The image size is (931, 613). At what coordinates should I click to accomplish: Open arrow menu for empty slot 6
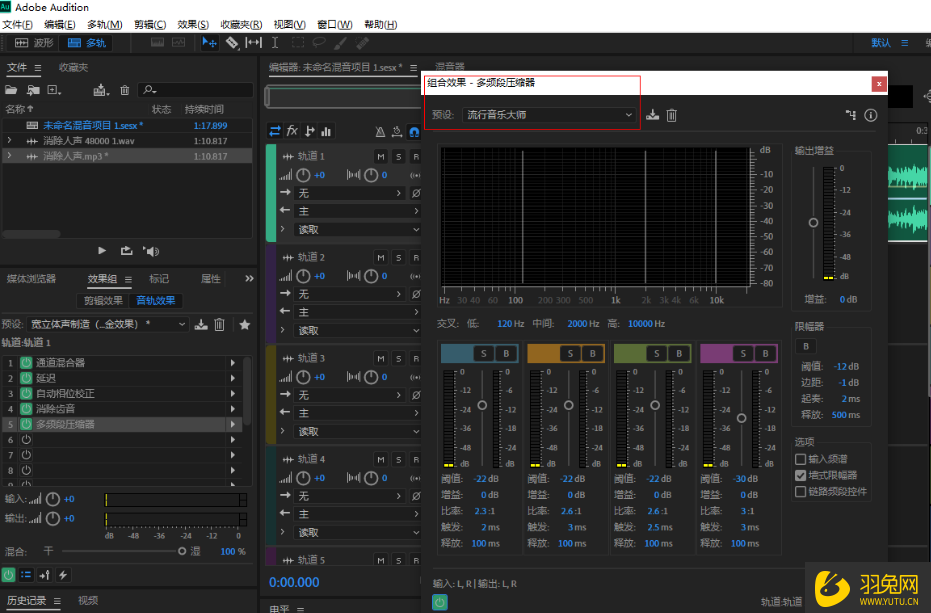coord(233,440)
